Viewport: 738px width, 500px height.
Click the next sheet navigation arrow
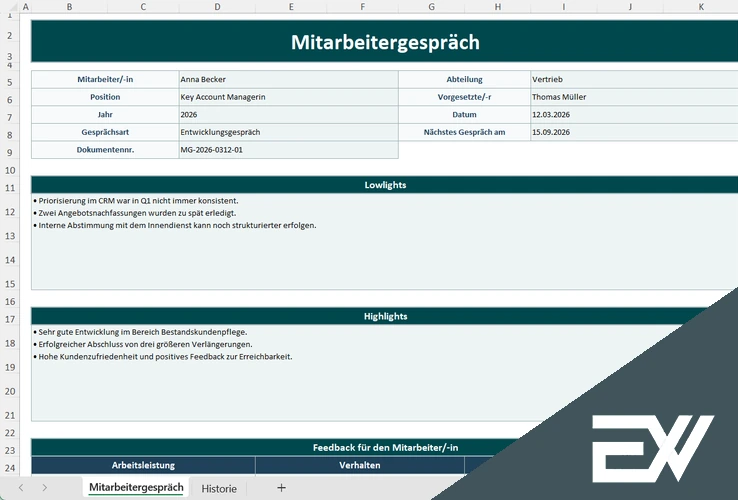44,488
